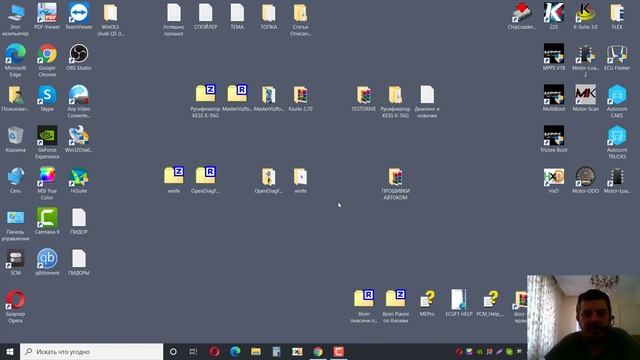Open Браузер Opera desktop shortcut
Viewport: 640px width, 360px height.
pyautogui.click(x=16, y=300)
